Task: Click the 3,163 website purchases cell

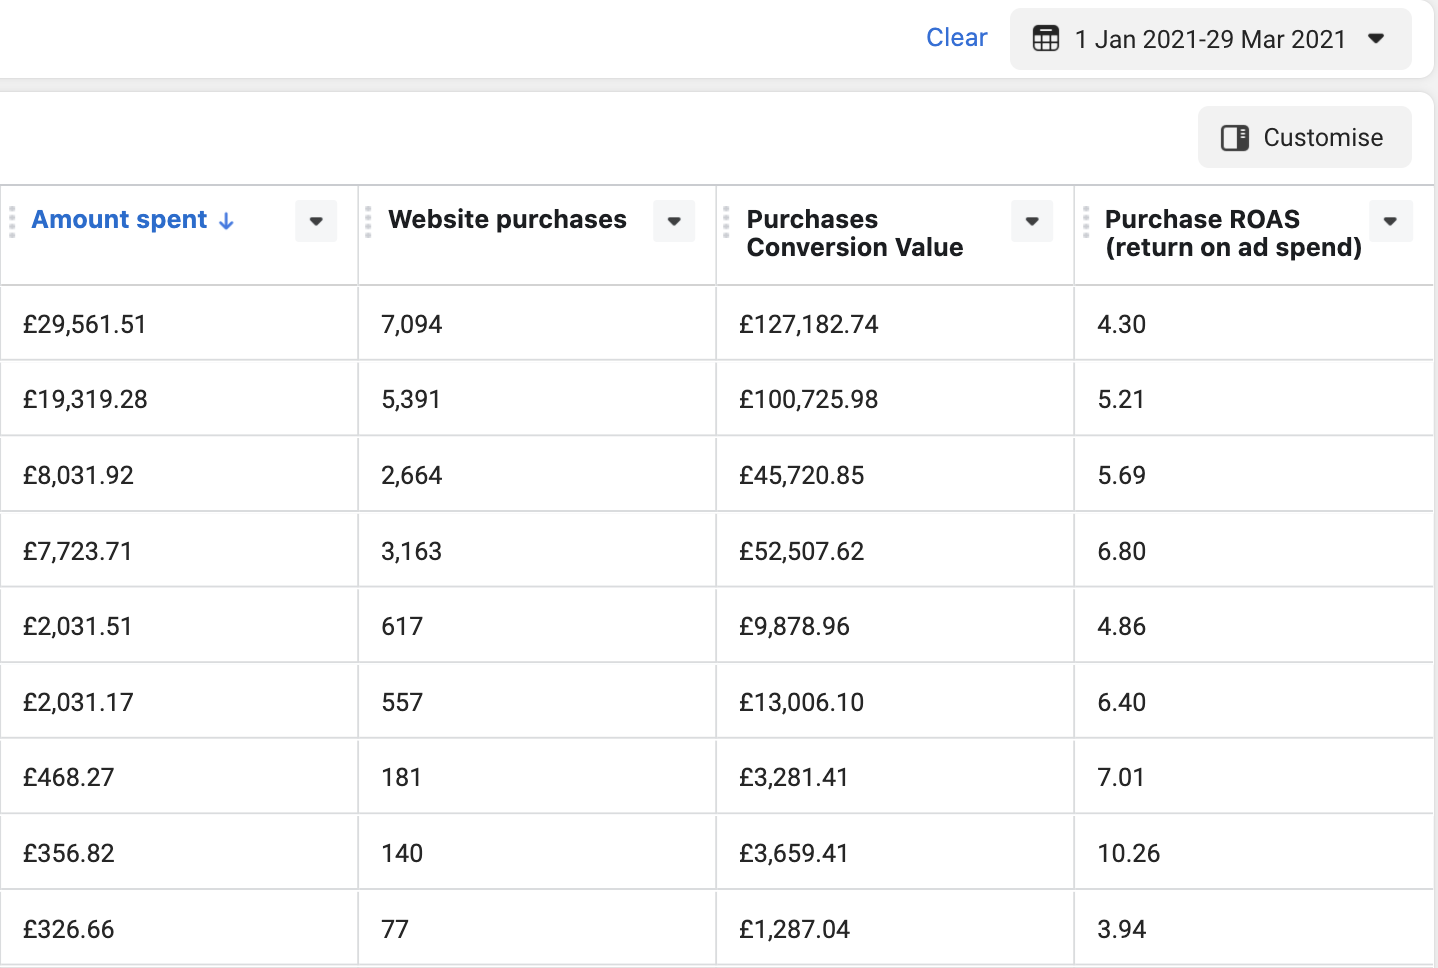Action: [x=537, y=551]
